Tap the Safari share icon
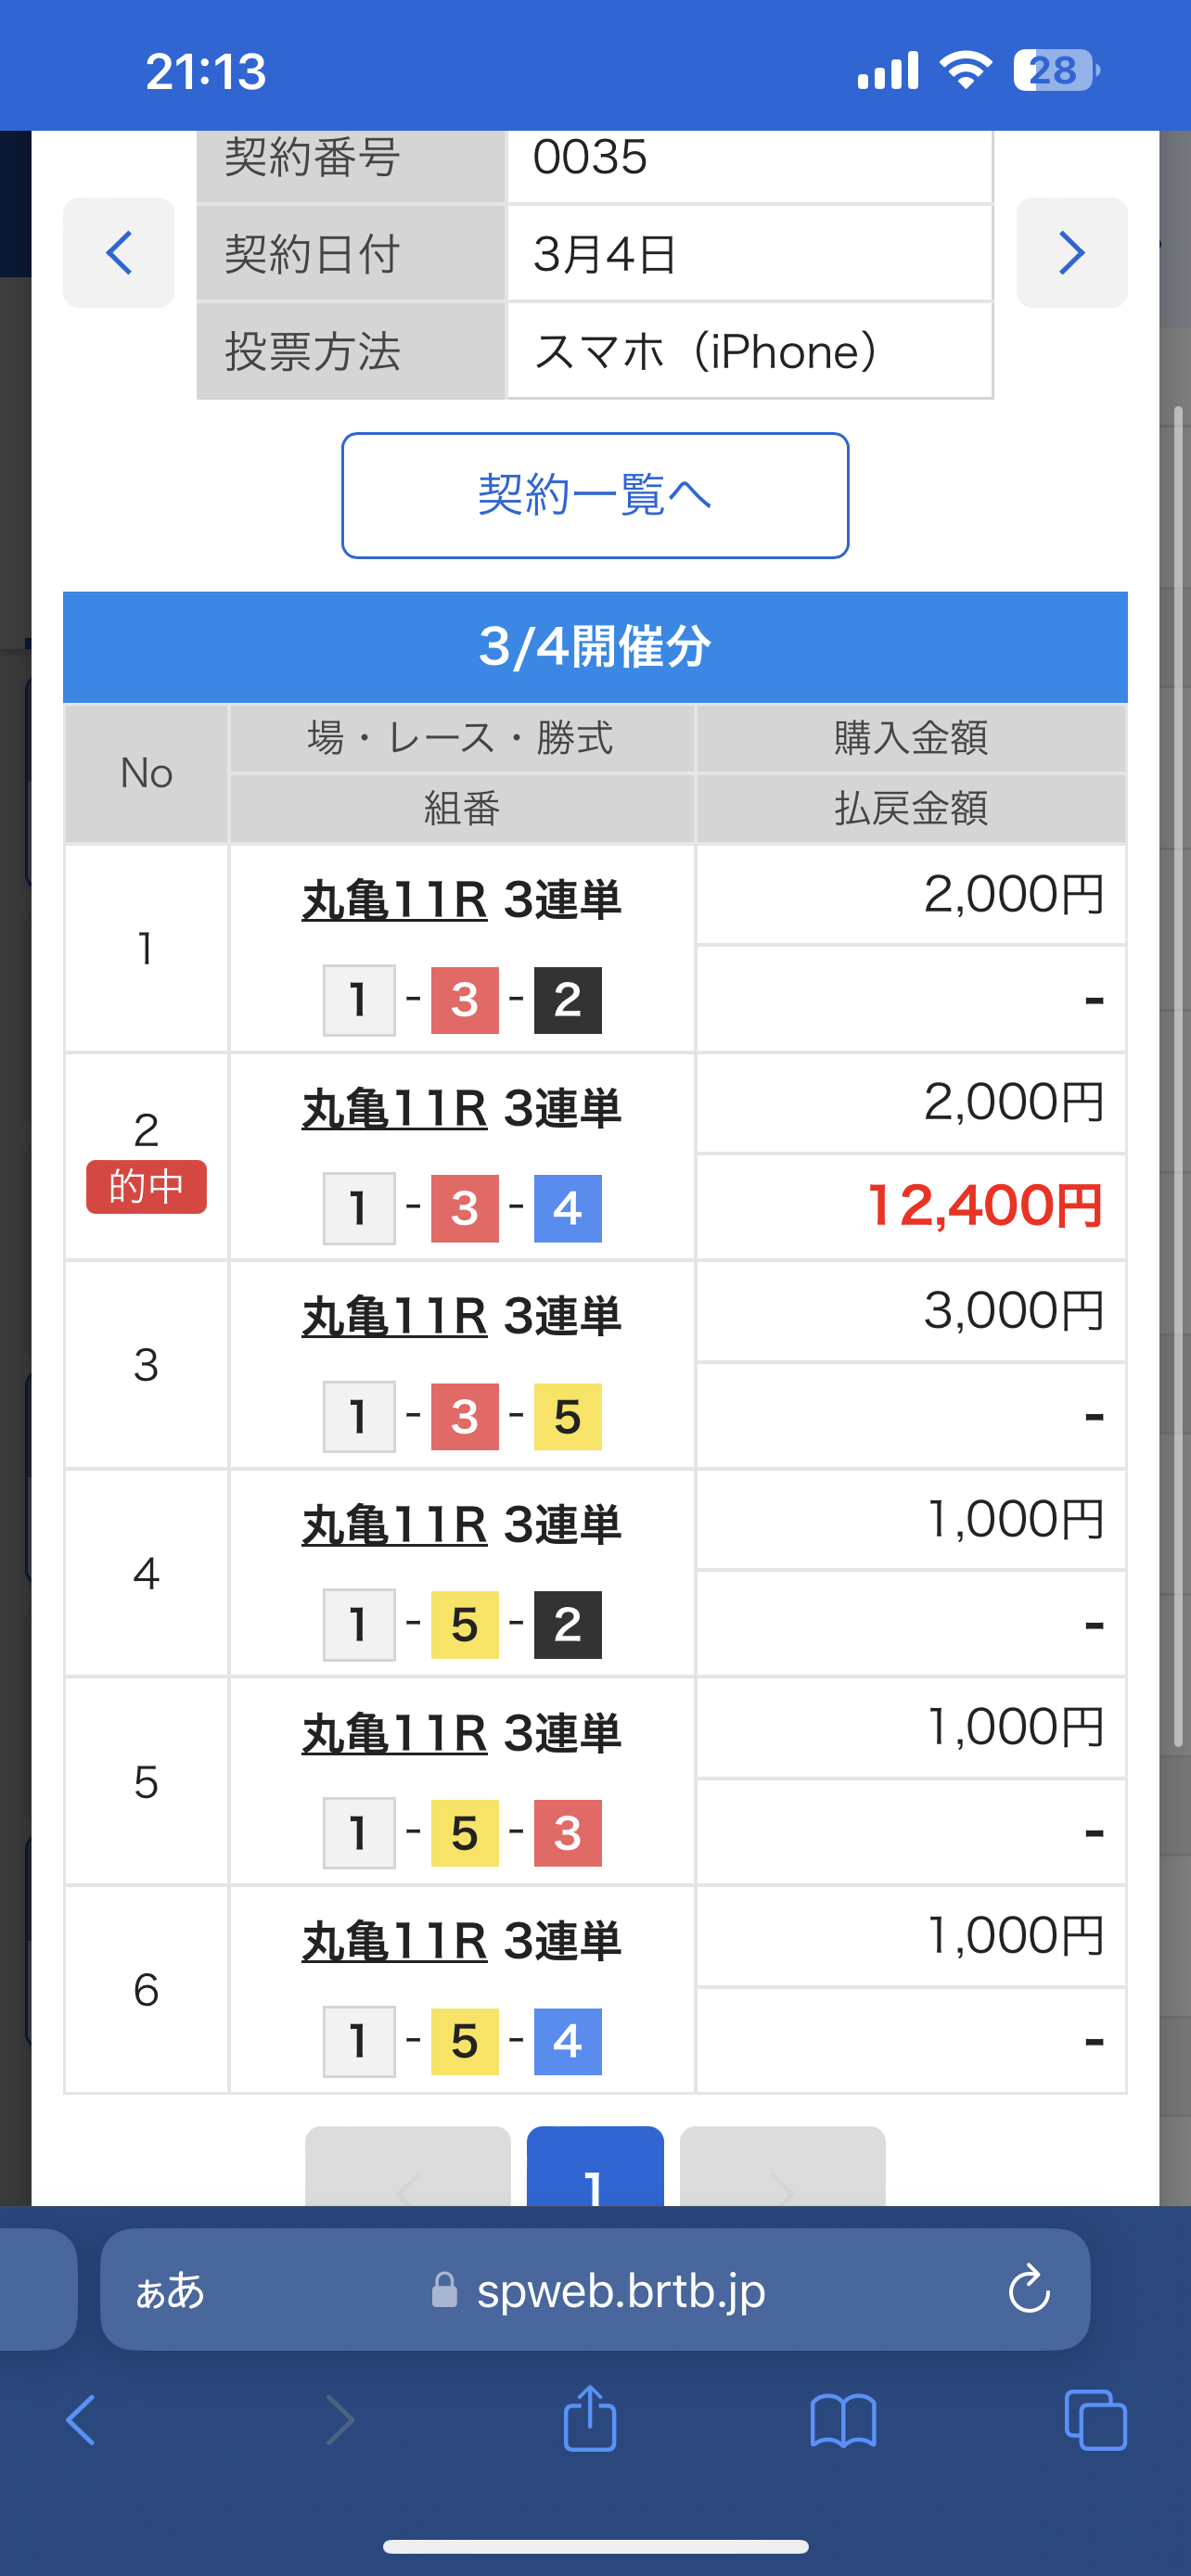This screenshot has width=1191, height=2576. coord(589,2420)
